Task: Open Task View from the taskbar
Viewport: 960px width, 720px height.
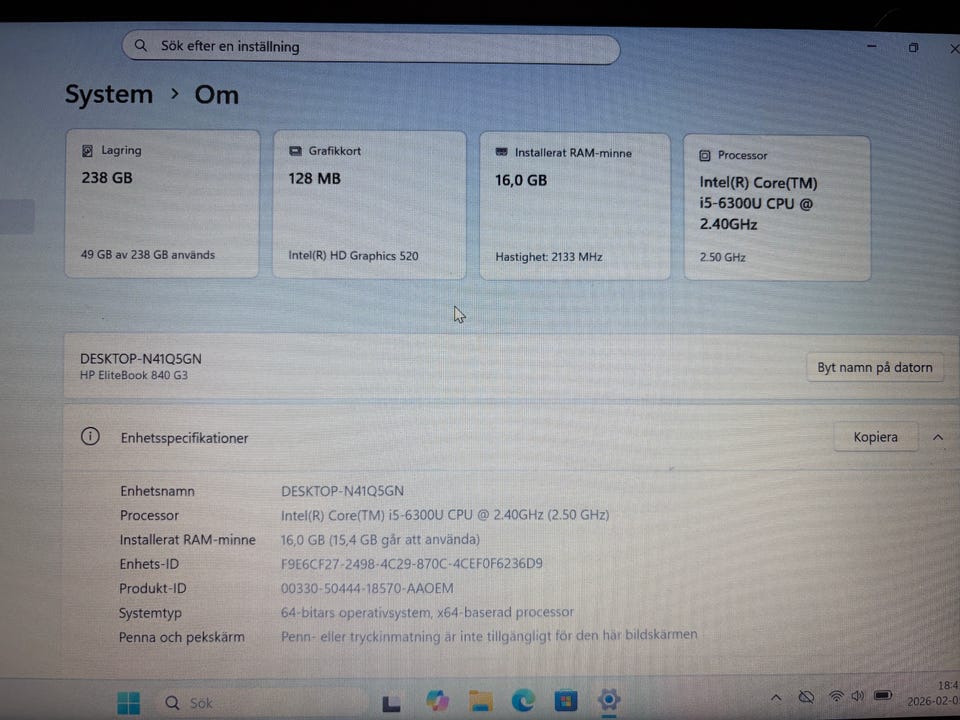Action: 392,703
